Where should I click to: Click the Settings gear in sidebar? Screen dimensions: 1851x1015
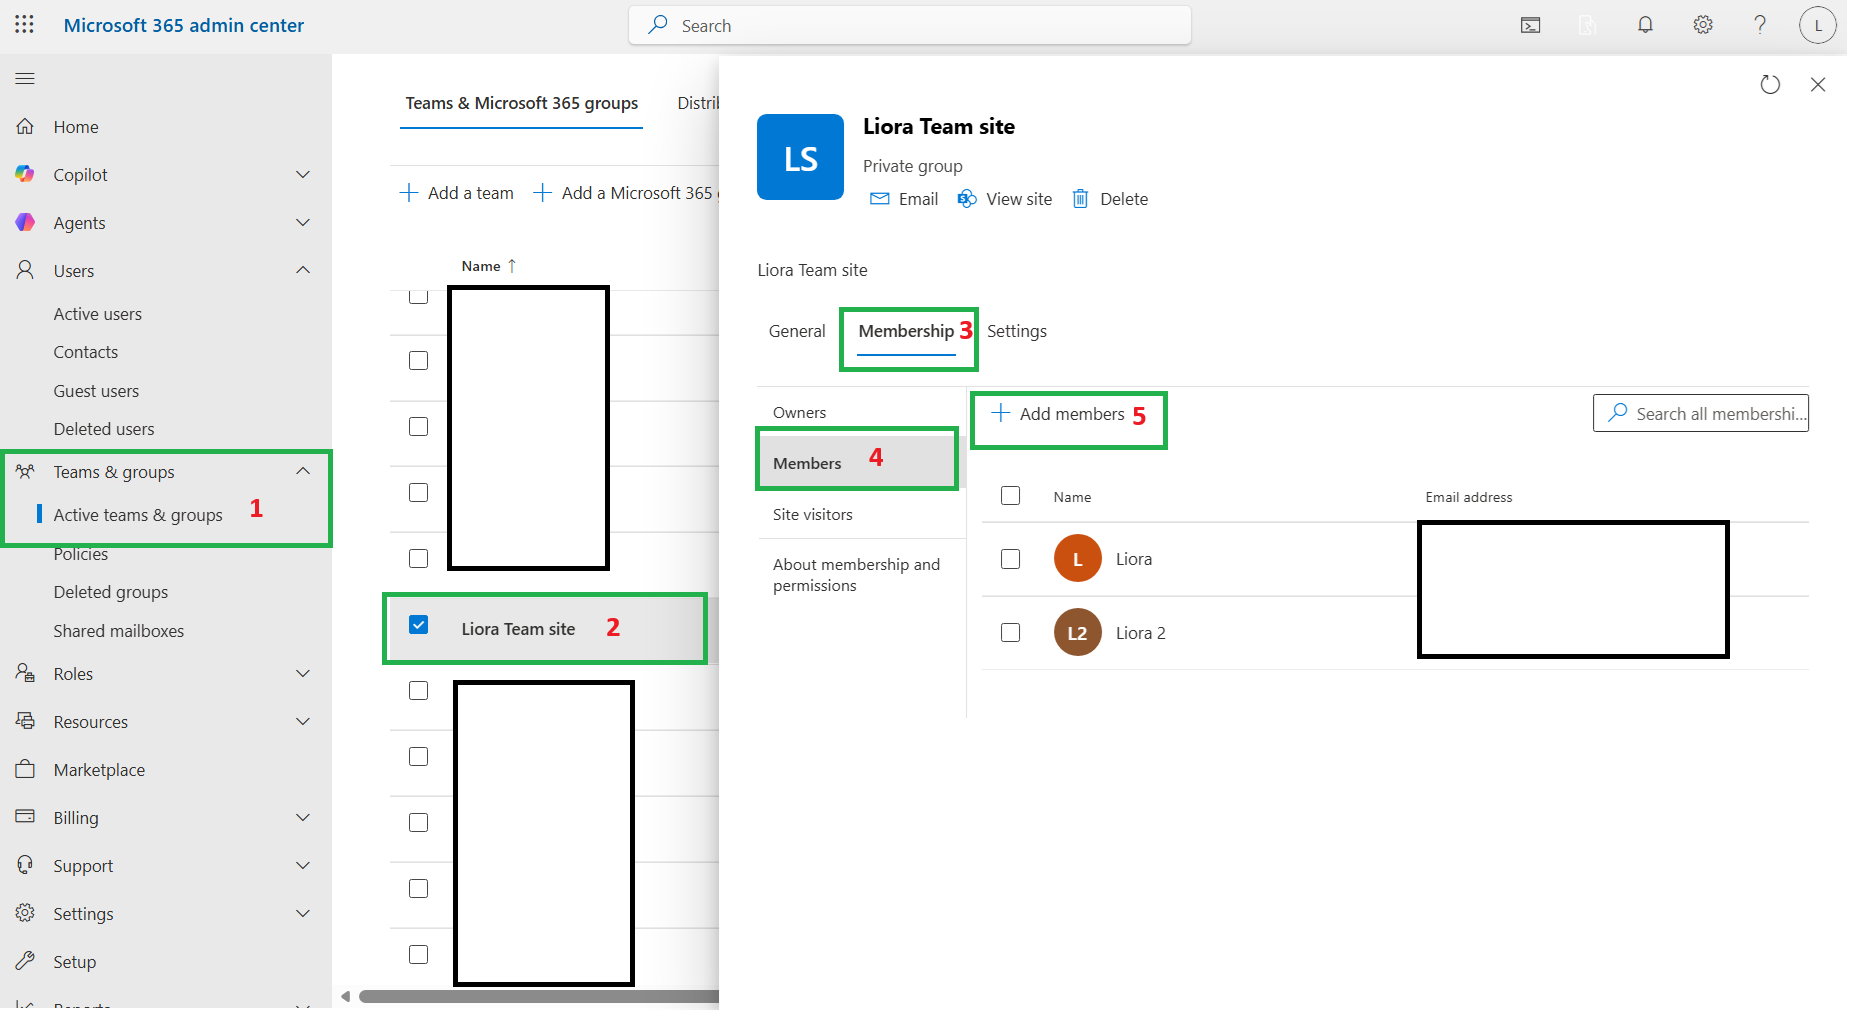[x=25, y=914]
